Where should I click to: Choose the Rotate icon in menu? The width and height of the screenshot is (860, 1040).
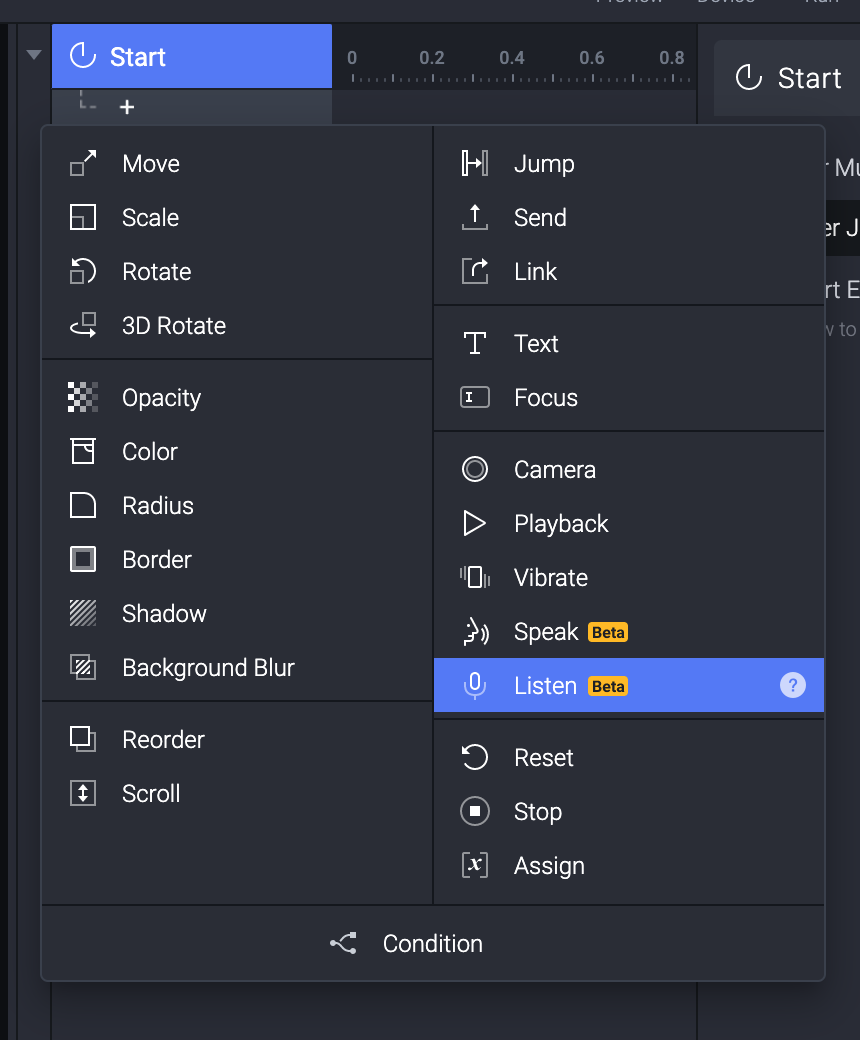[83, 272]
